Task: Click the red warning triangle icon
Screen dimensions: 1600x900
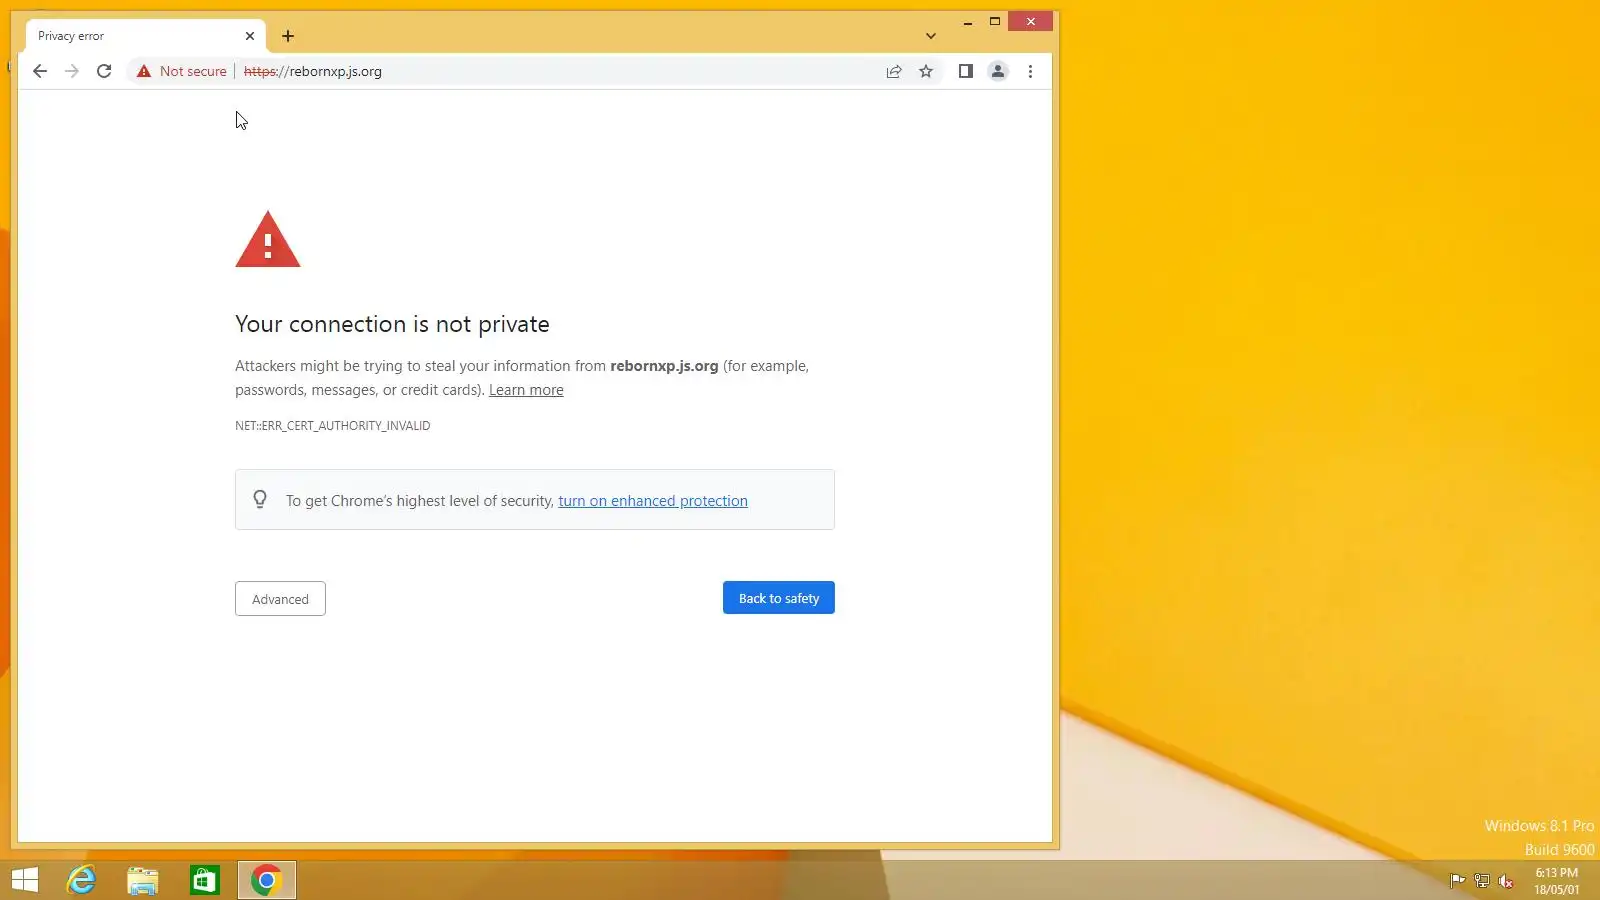Action: click(268, 240)
